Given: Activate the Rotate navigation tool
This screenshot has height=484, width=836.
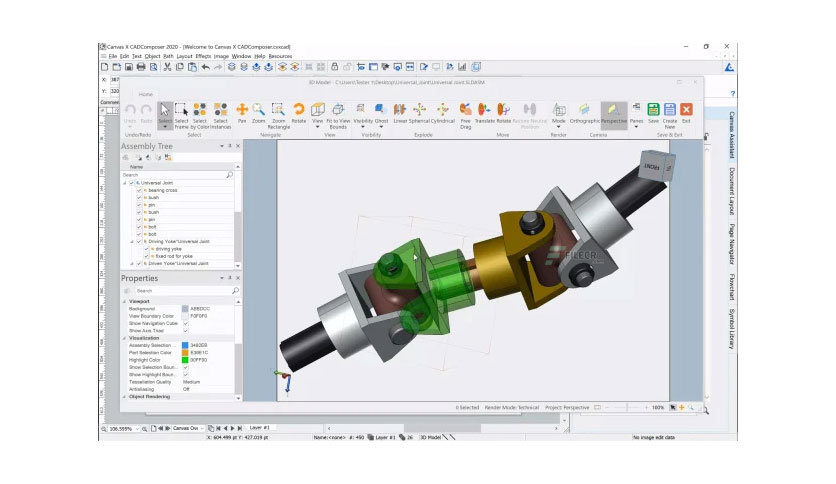Looking at the screenshot, I should tap(299, 113).
